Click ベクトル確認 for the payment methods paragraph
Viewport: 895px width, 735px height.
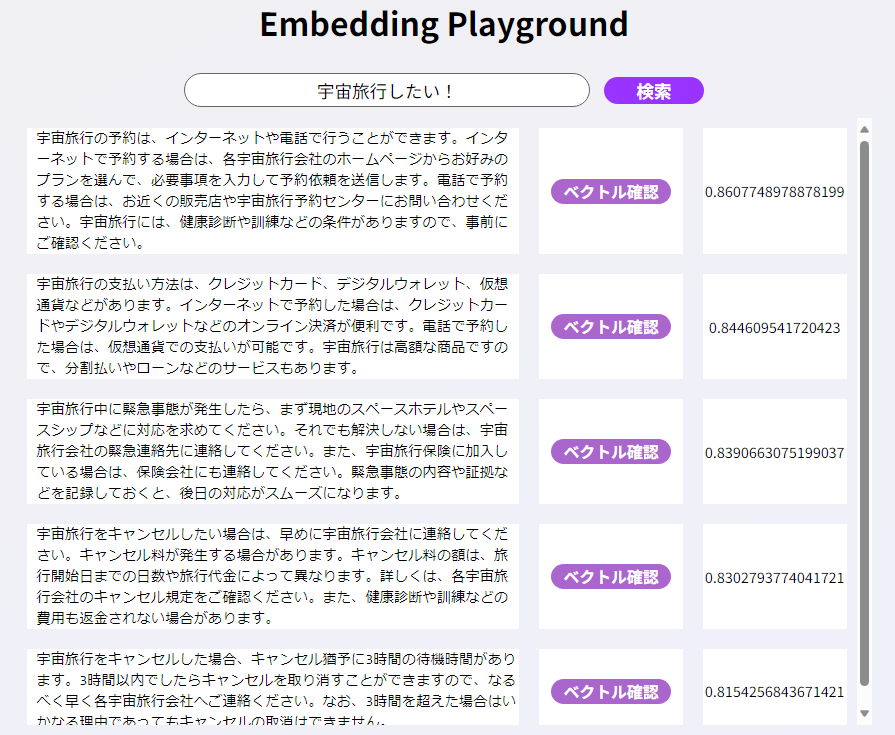pyautogui.click(x=611, y=326)
